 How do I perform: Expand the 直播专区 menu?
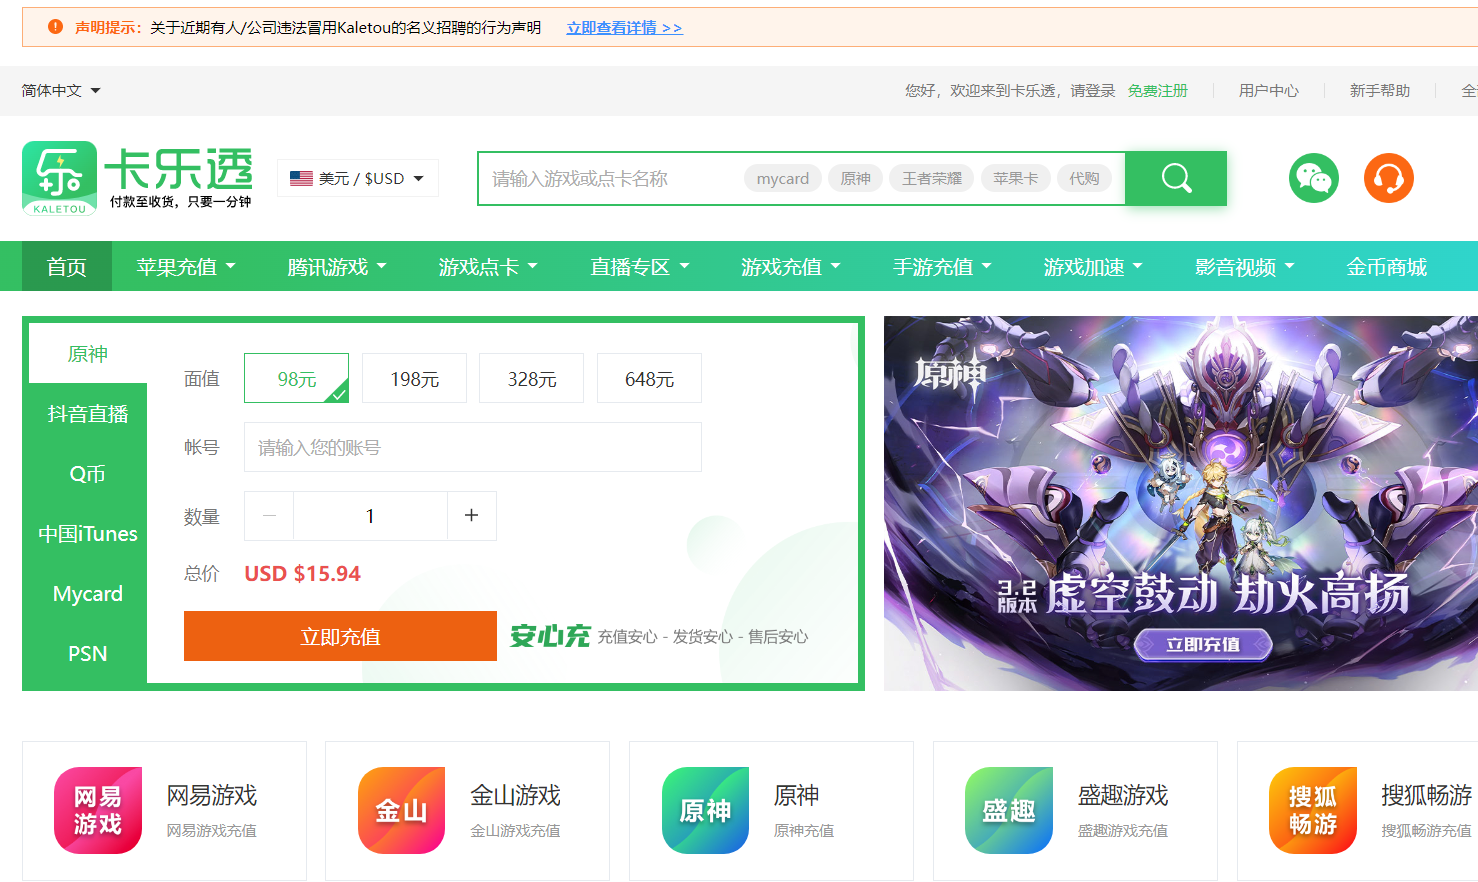(x=640, y=267)
